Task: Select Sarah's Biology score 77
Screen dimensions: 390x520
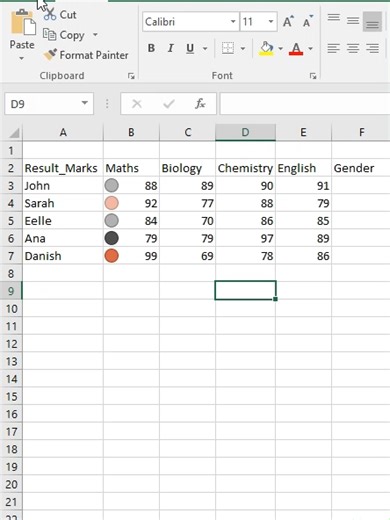Action: 188,203
